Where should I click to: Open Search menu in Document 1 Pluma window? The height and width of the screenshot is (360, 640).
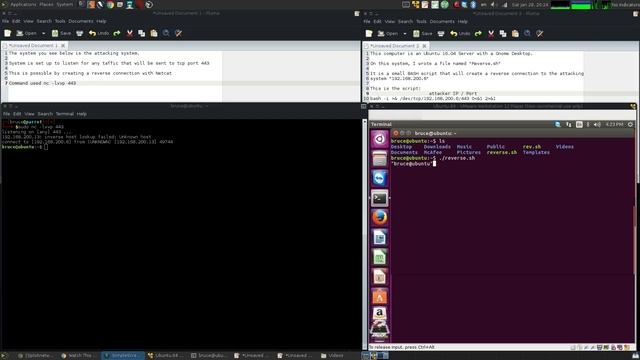(44, 21)
